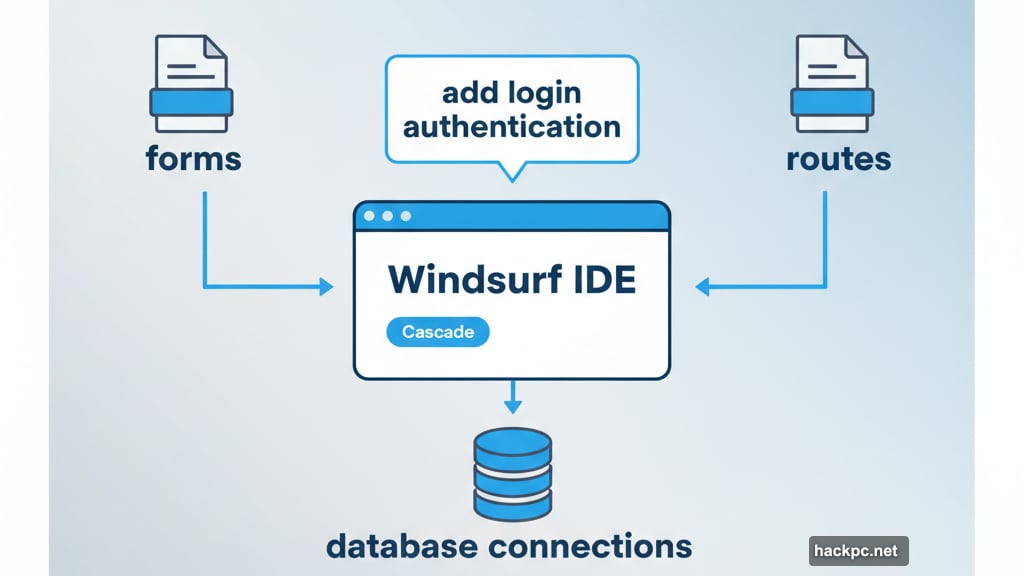1024x576 pixels.
Task: Expand the add login authentication speech bubble
Action: (x=512, y=108)
